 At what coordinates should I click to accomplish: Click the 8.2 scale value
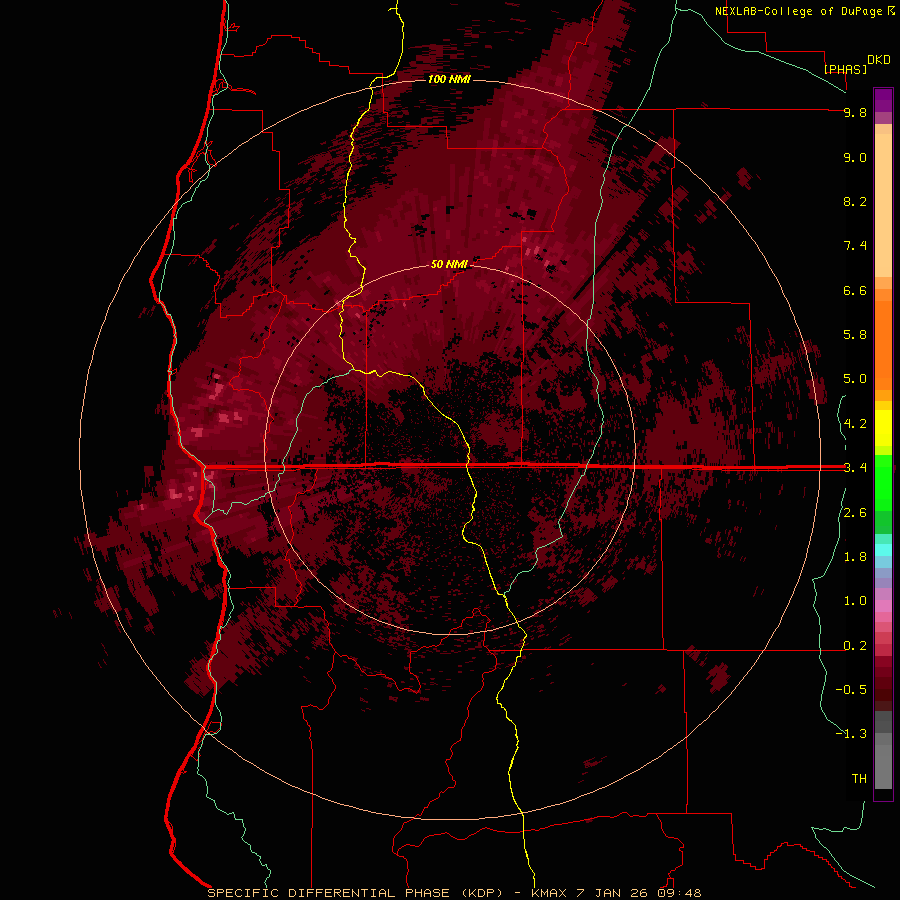point(855,201)
